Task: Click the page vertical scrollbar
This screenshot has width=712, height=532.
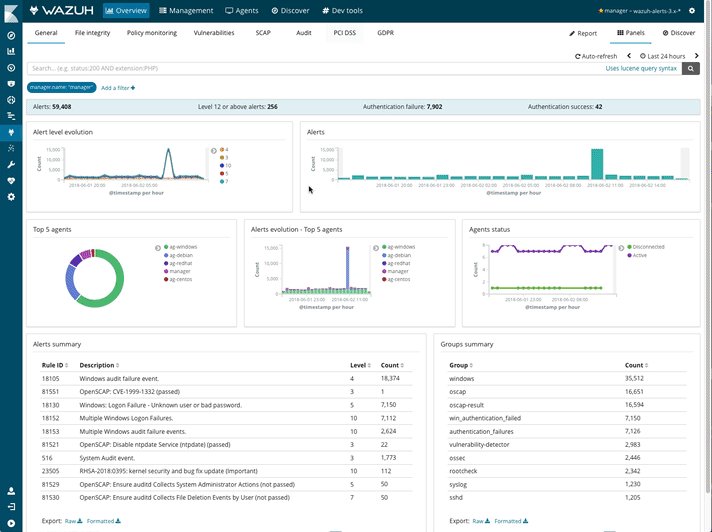Action: point(708,245)
